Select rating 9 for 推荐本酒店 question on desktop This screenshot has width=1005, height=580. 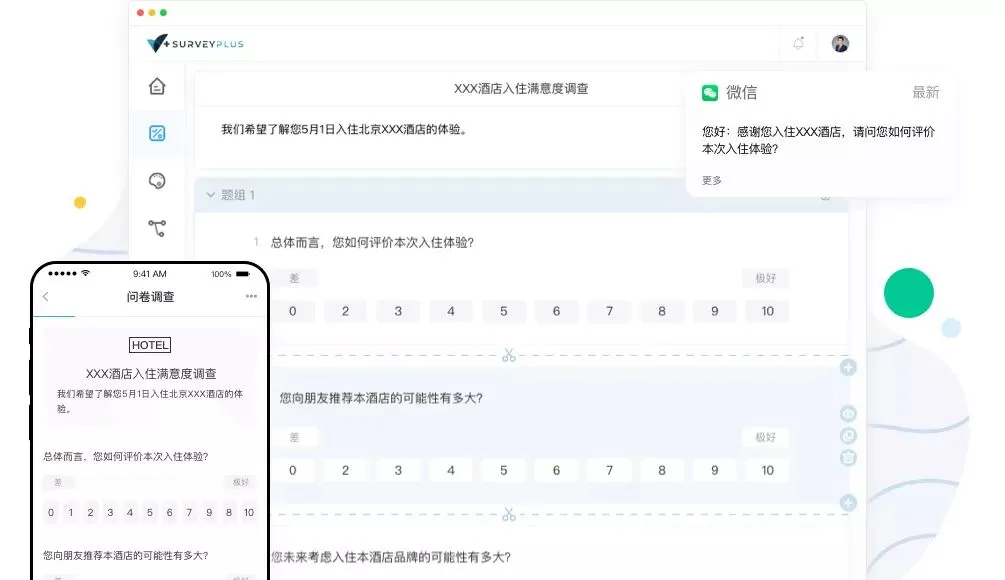(715, 470)
